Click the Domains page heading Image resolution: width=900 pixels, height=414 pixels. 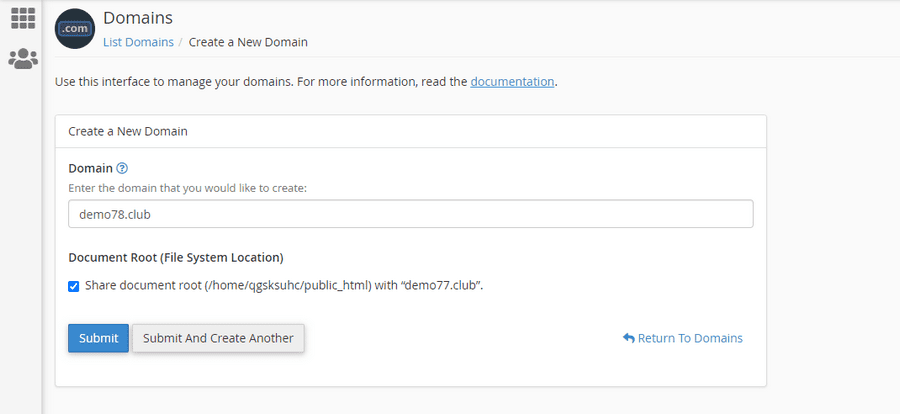pos(138,18)
